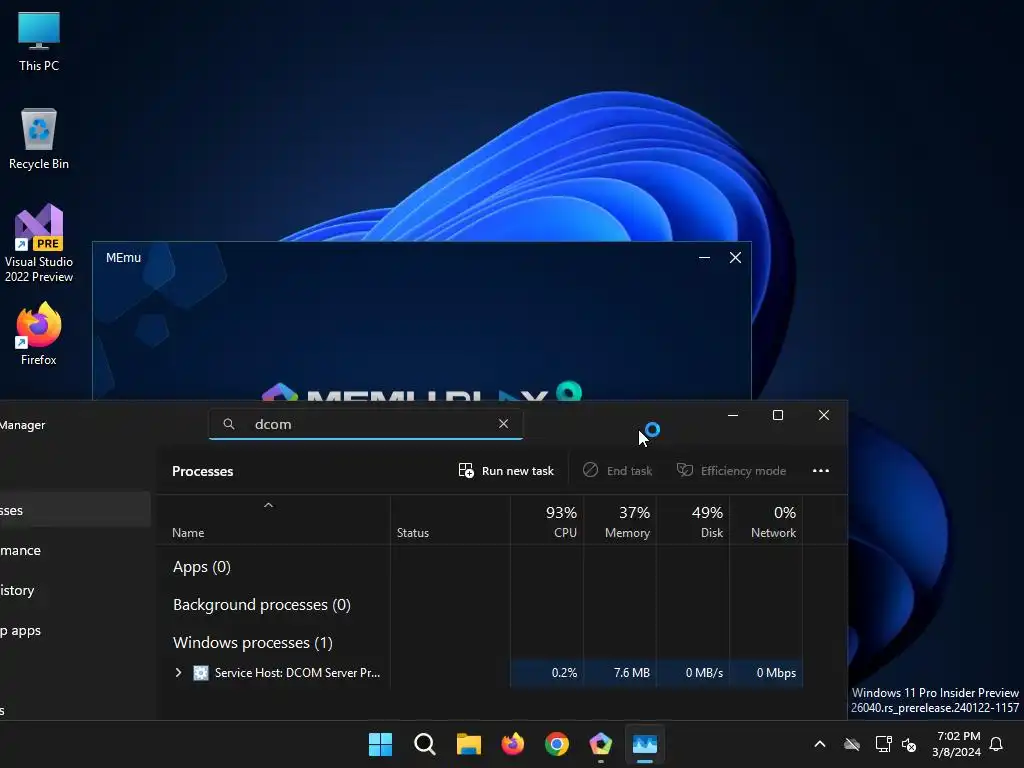The width and height of the screenshot is (1024, 768).
Task: Click the 0 MB/s disk cell
Action: (x=693, y=673)
